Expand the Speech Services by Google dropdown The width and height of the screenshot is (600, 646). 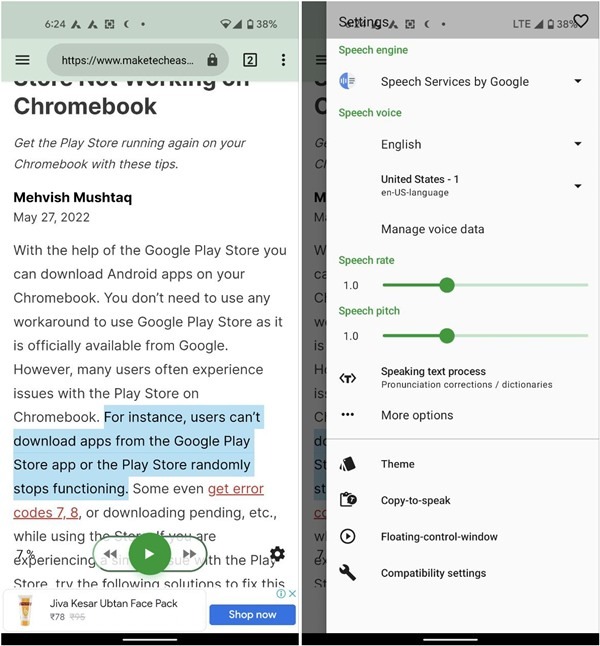click(x=578, y=81)
